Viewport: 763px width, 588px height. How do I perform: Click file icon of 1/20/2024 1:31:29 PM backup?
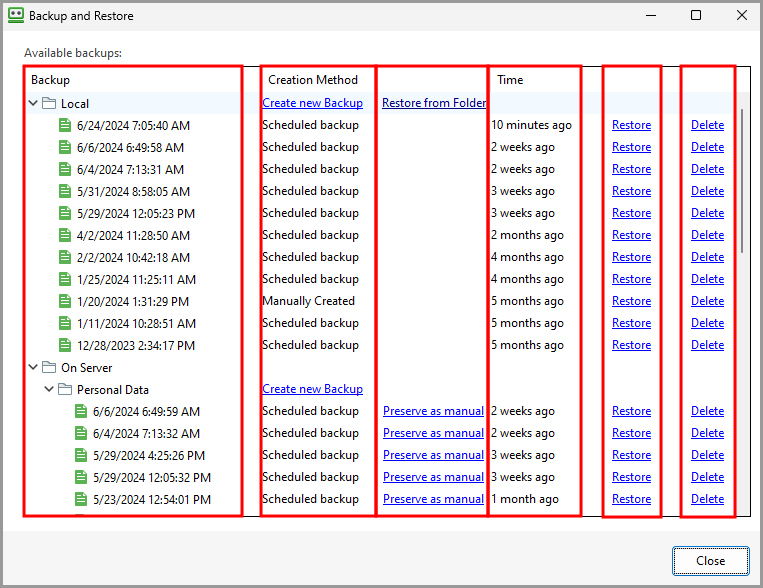(65, 301)
